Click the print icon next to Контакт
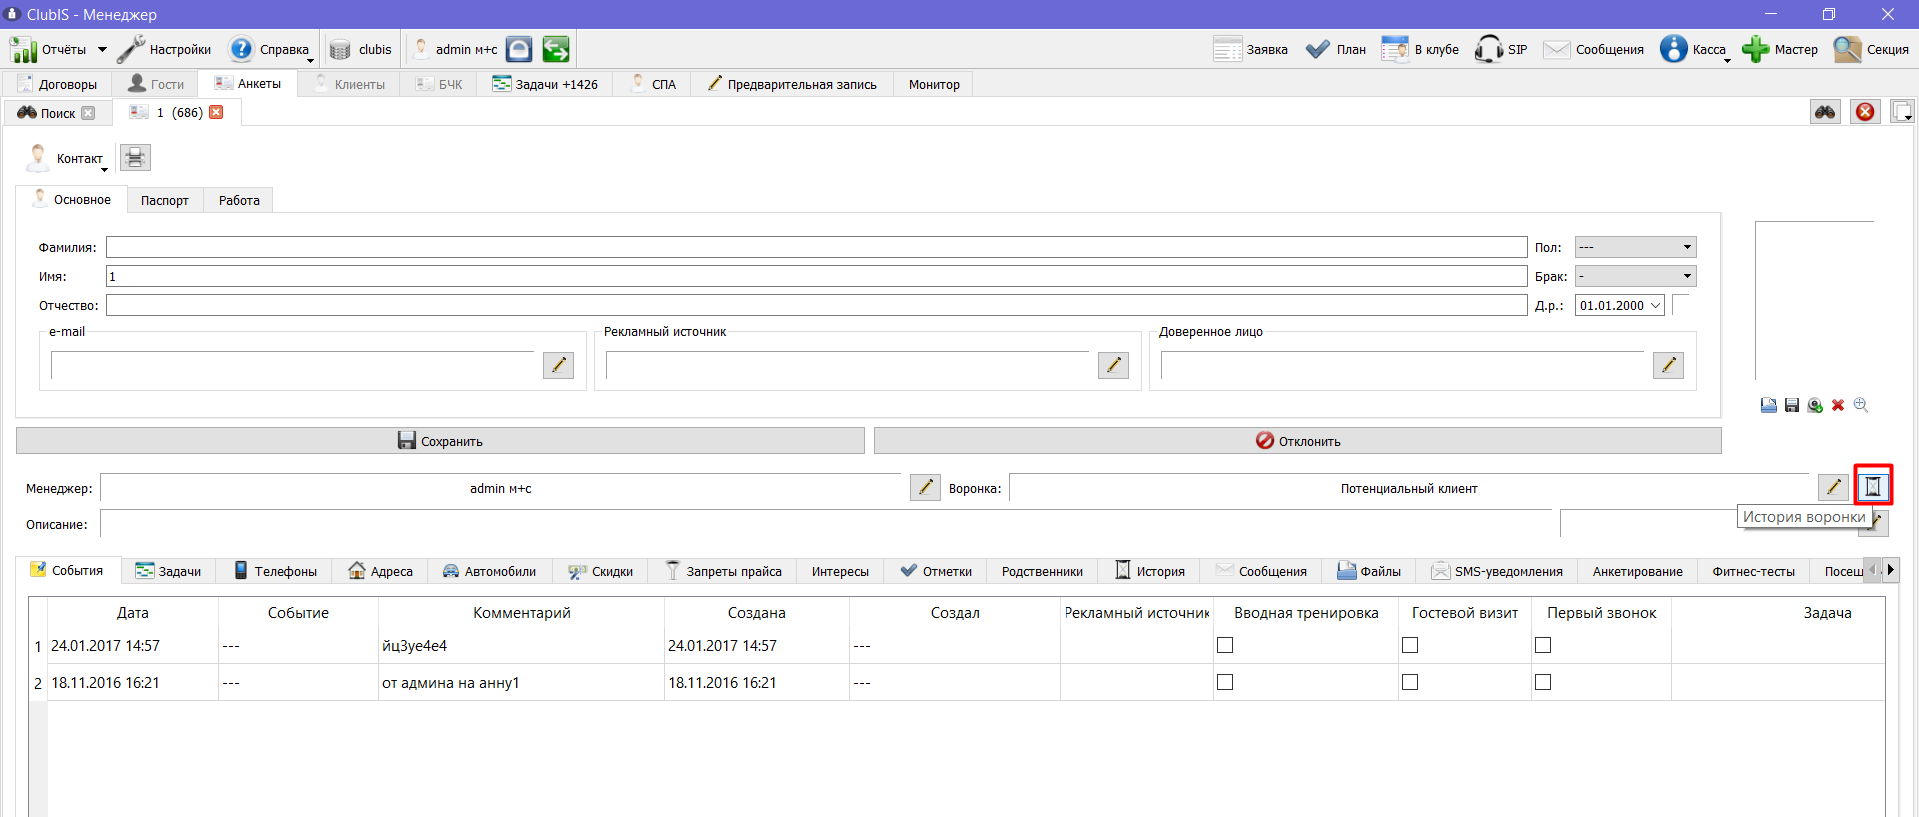Viewport: 1919px width, 817px height. 135,158
